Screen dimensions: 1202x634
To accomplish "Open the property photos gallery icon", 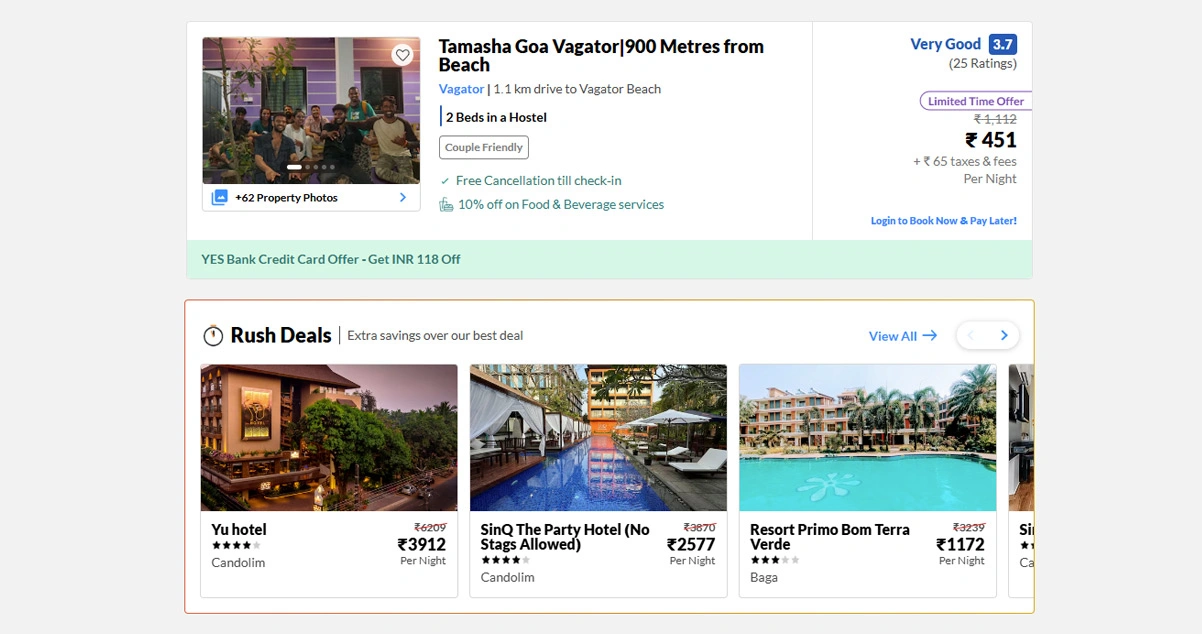I will coord(220,198).
